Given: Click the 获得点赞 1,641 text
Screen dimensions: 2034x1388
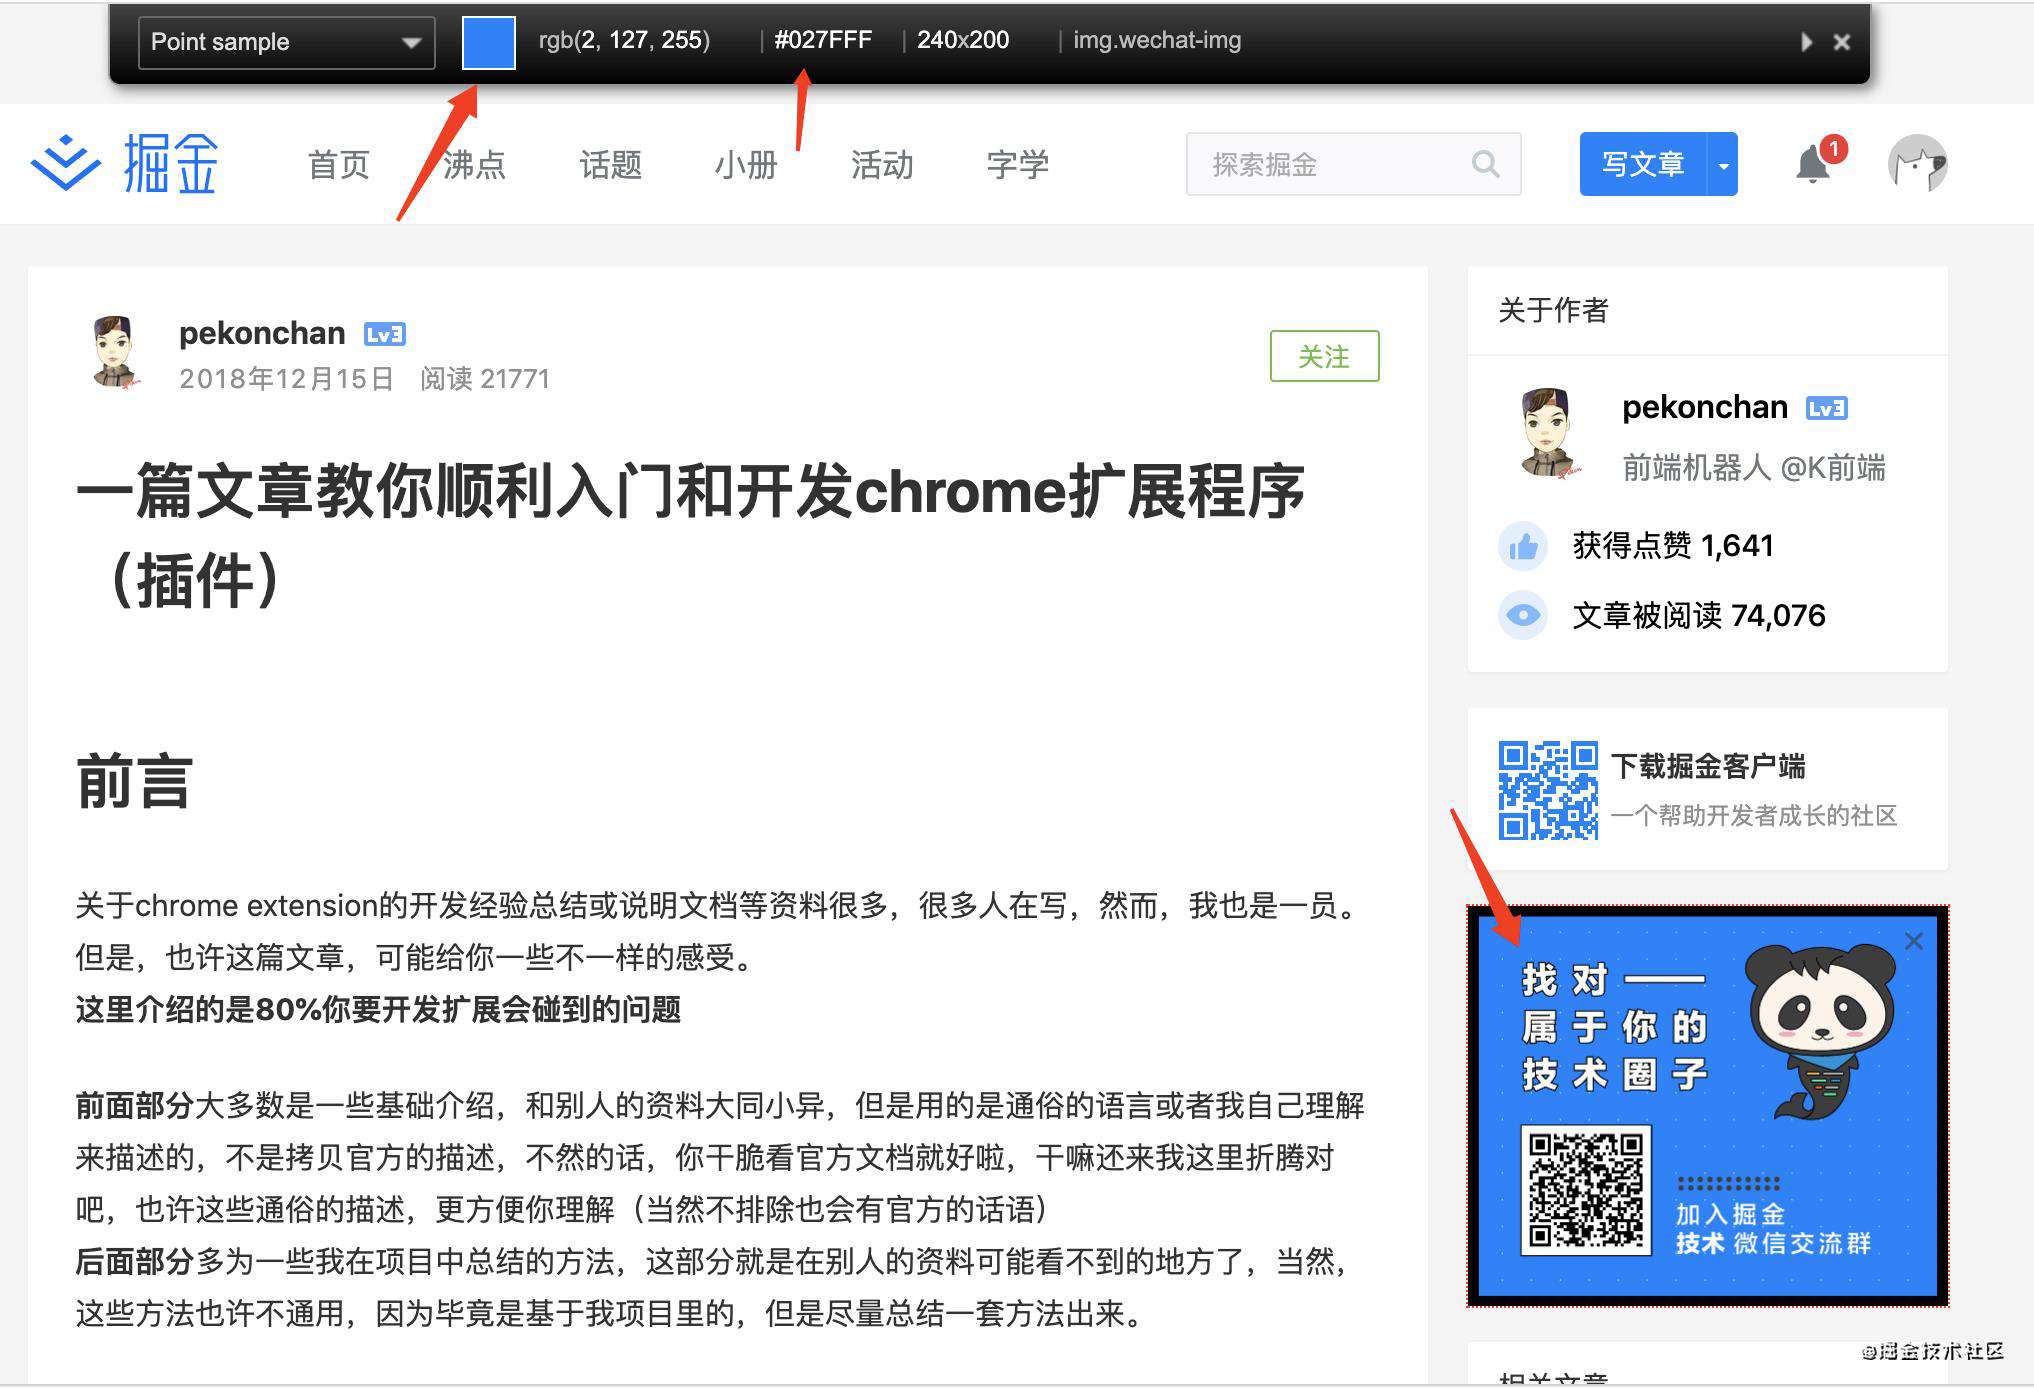Looking at the screenshot, I should (1673, 546).
